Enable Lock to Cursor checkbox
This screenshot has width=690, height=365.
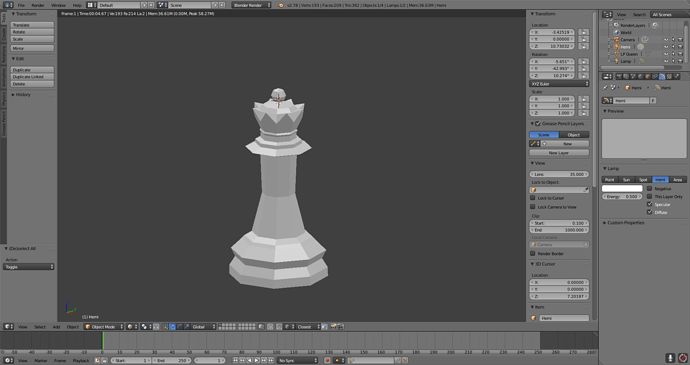(x=532, y=198)
